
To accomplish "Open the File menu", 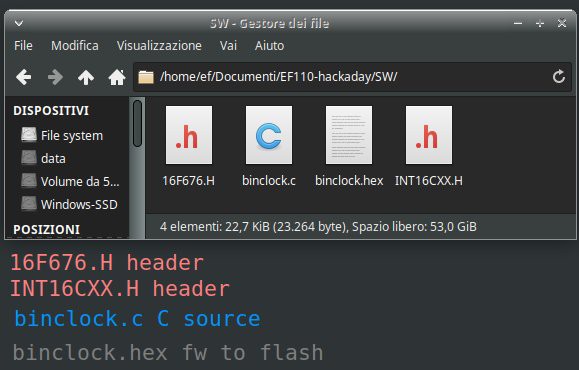I will 23,45.
